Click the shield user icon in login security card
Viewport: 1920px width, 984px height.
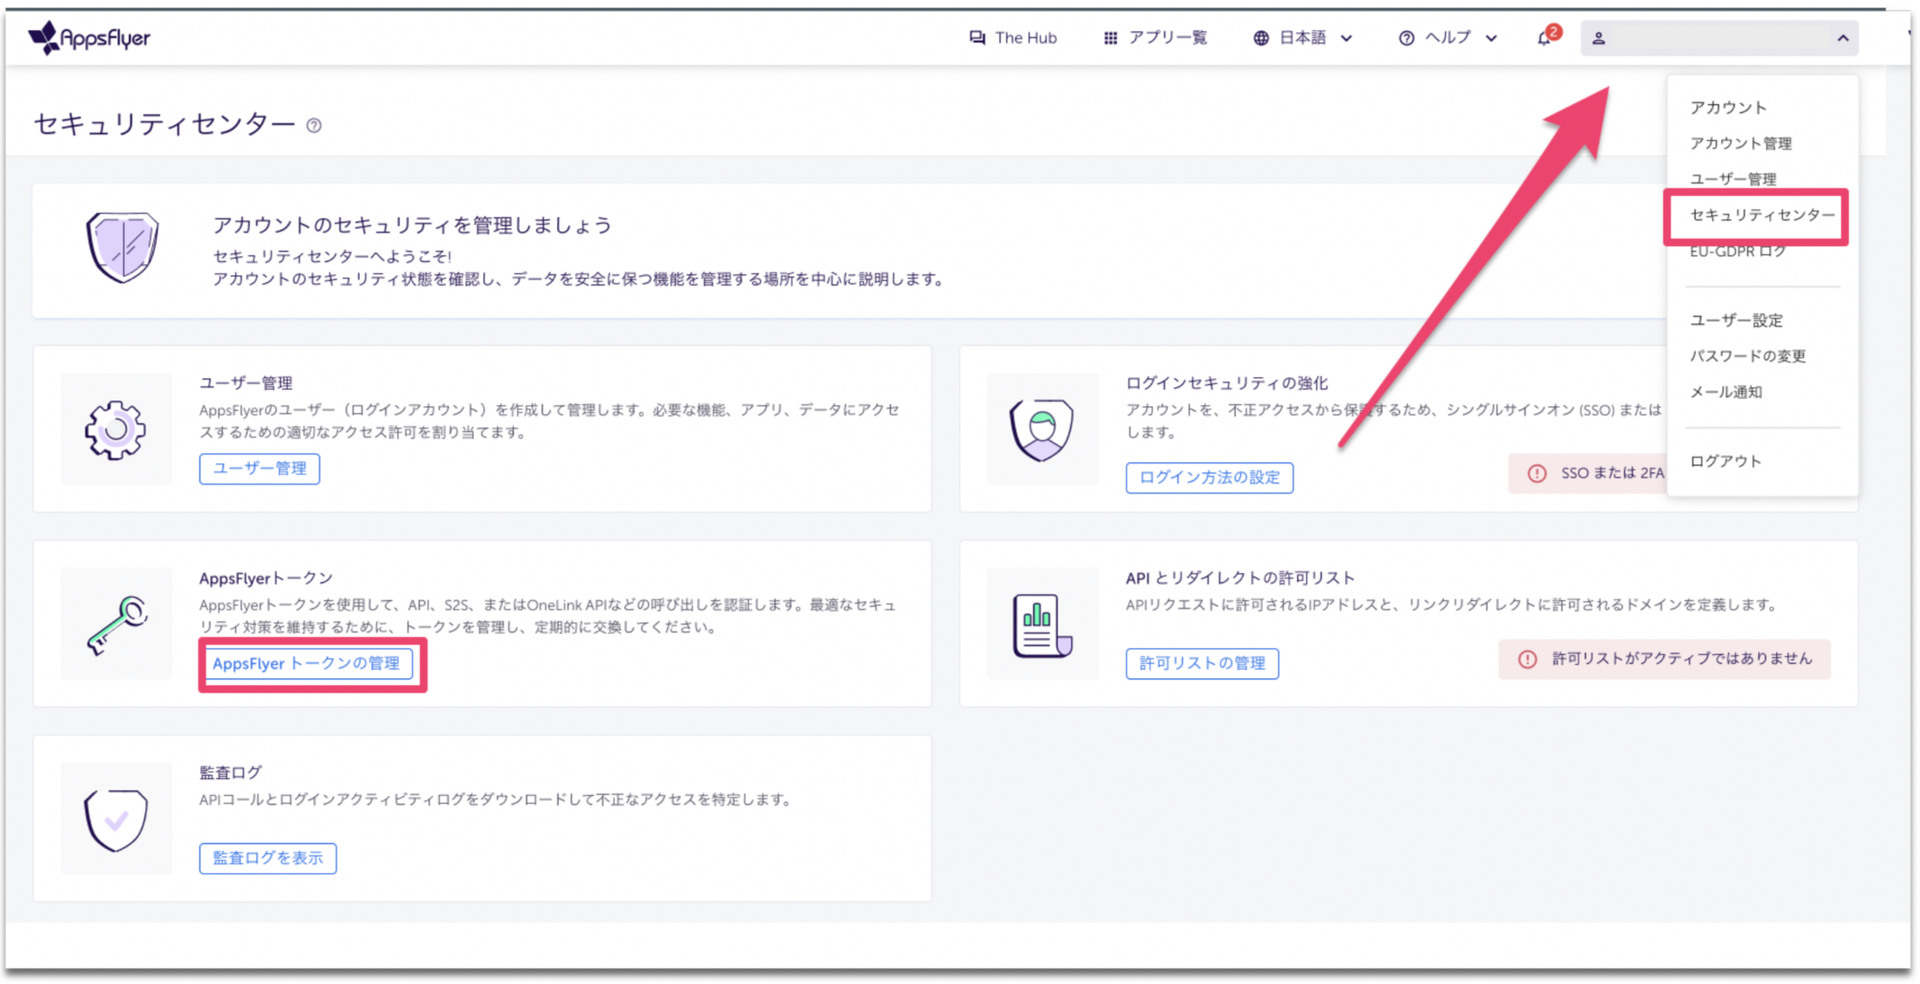[x=1042, y=430]
